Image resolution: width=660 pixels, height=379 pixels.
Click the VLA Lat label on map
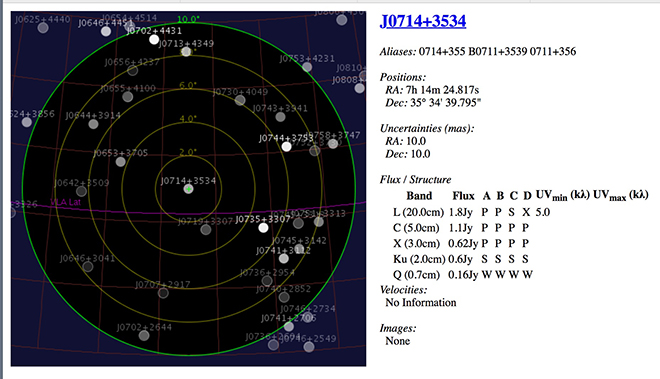point(65,202)
